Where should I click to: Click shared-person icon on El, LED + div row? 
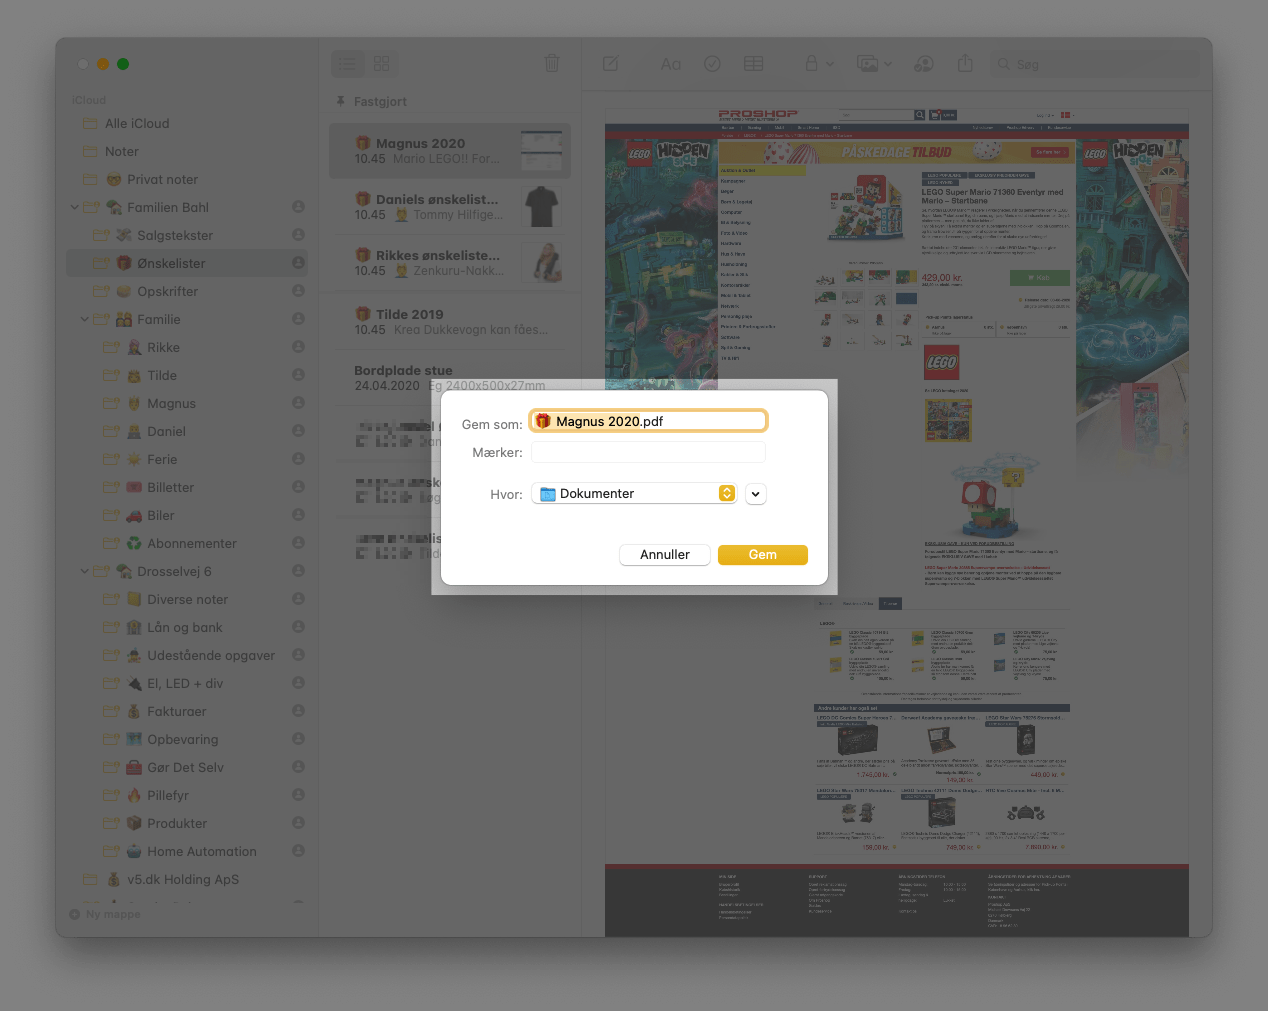point(298,683)
